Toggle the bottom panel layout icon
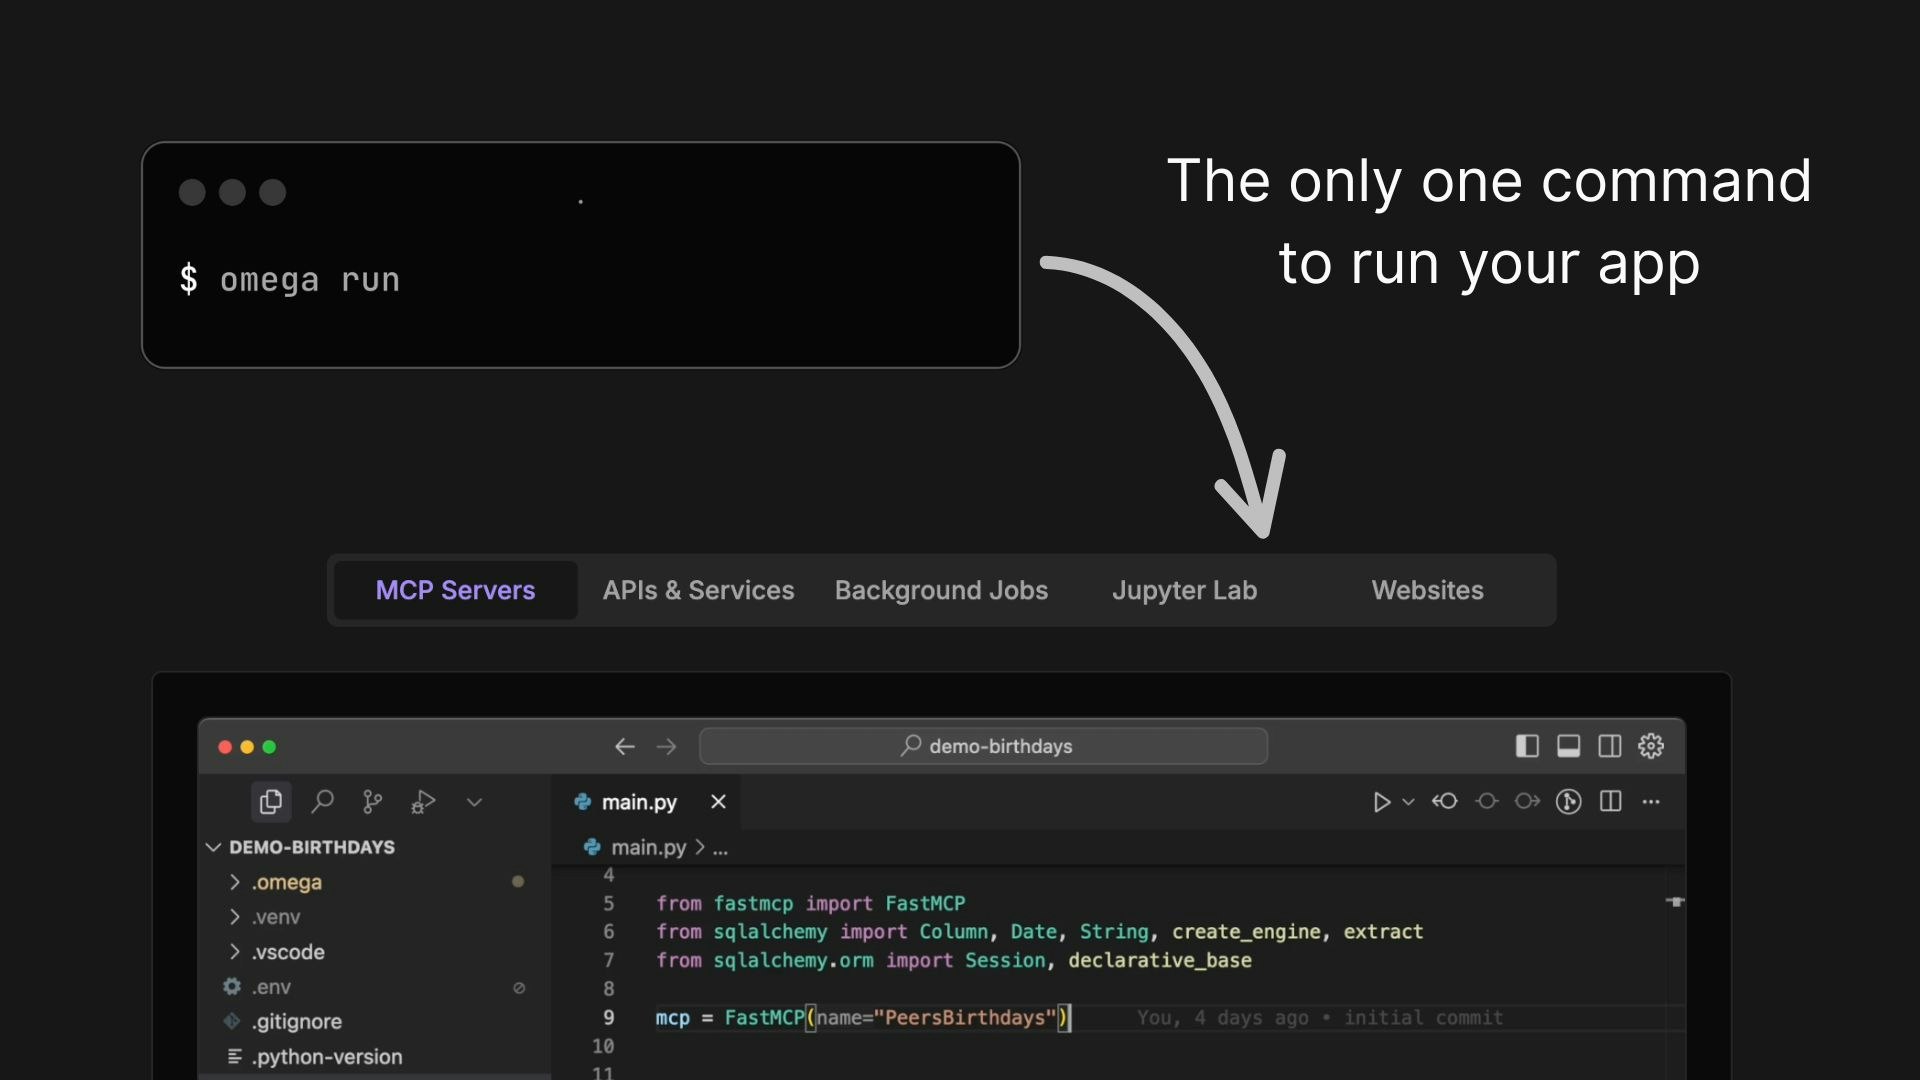 [x=1569, y=746]
